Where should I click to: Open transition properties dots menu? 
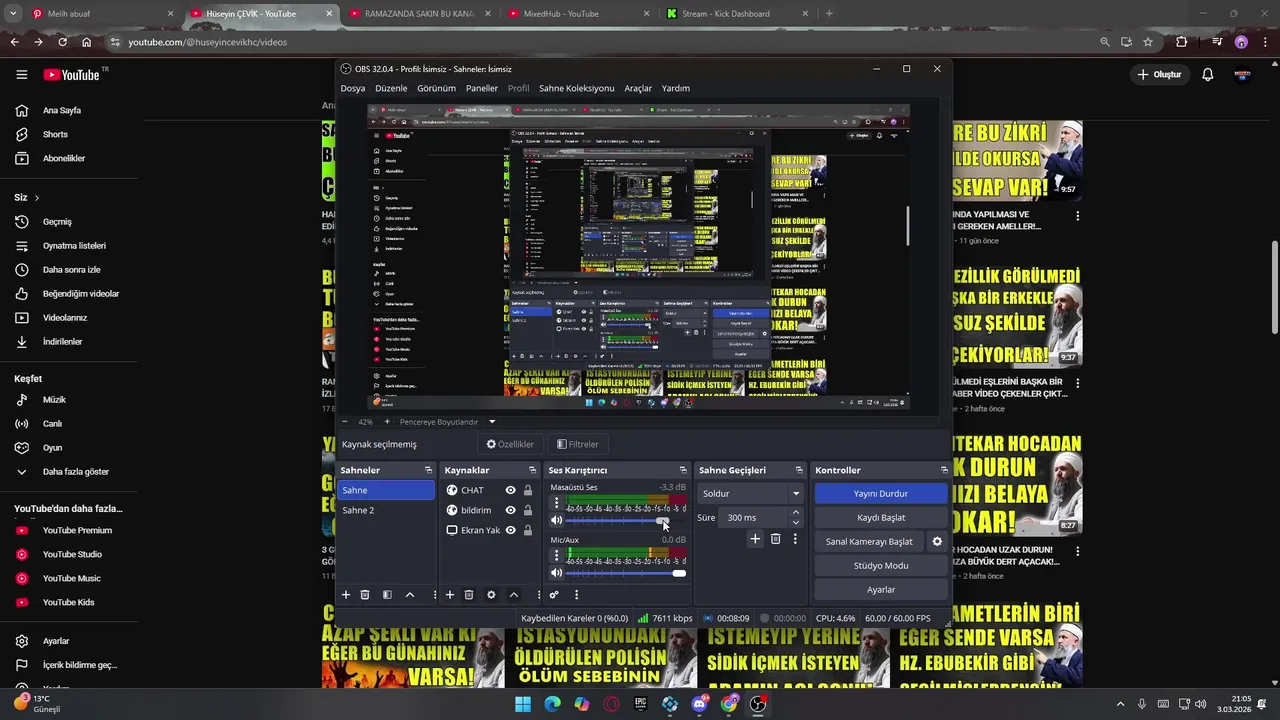pos(795,539)
